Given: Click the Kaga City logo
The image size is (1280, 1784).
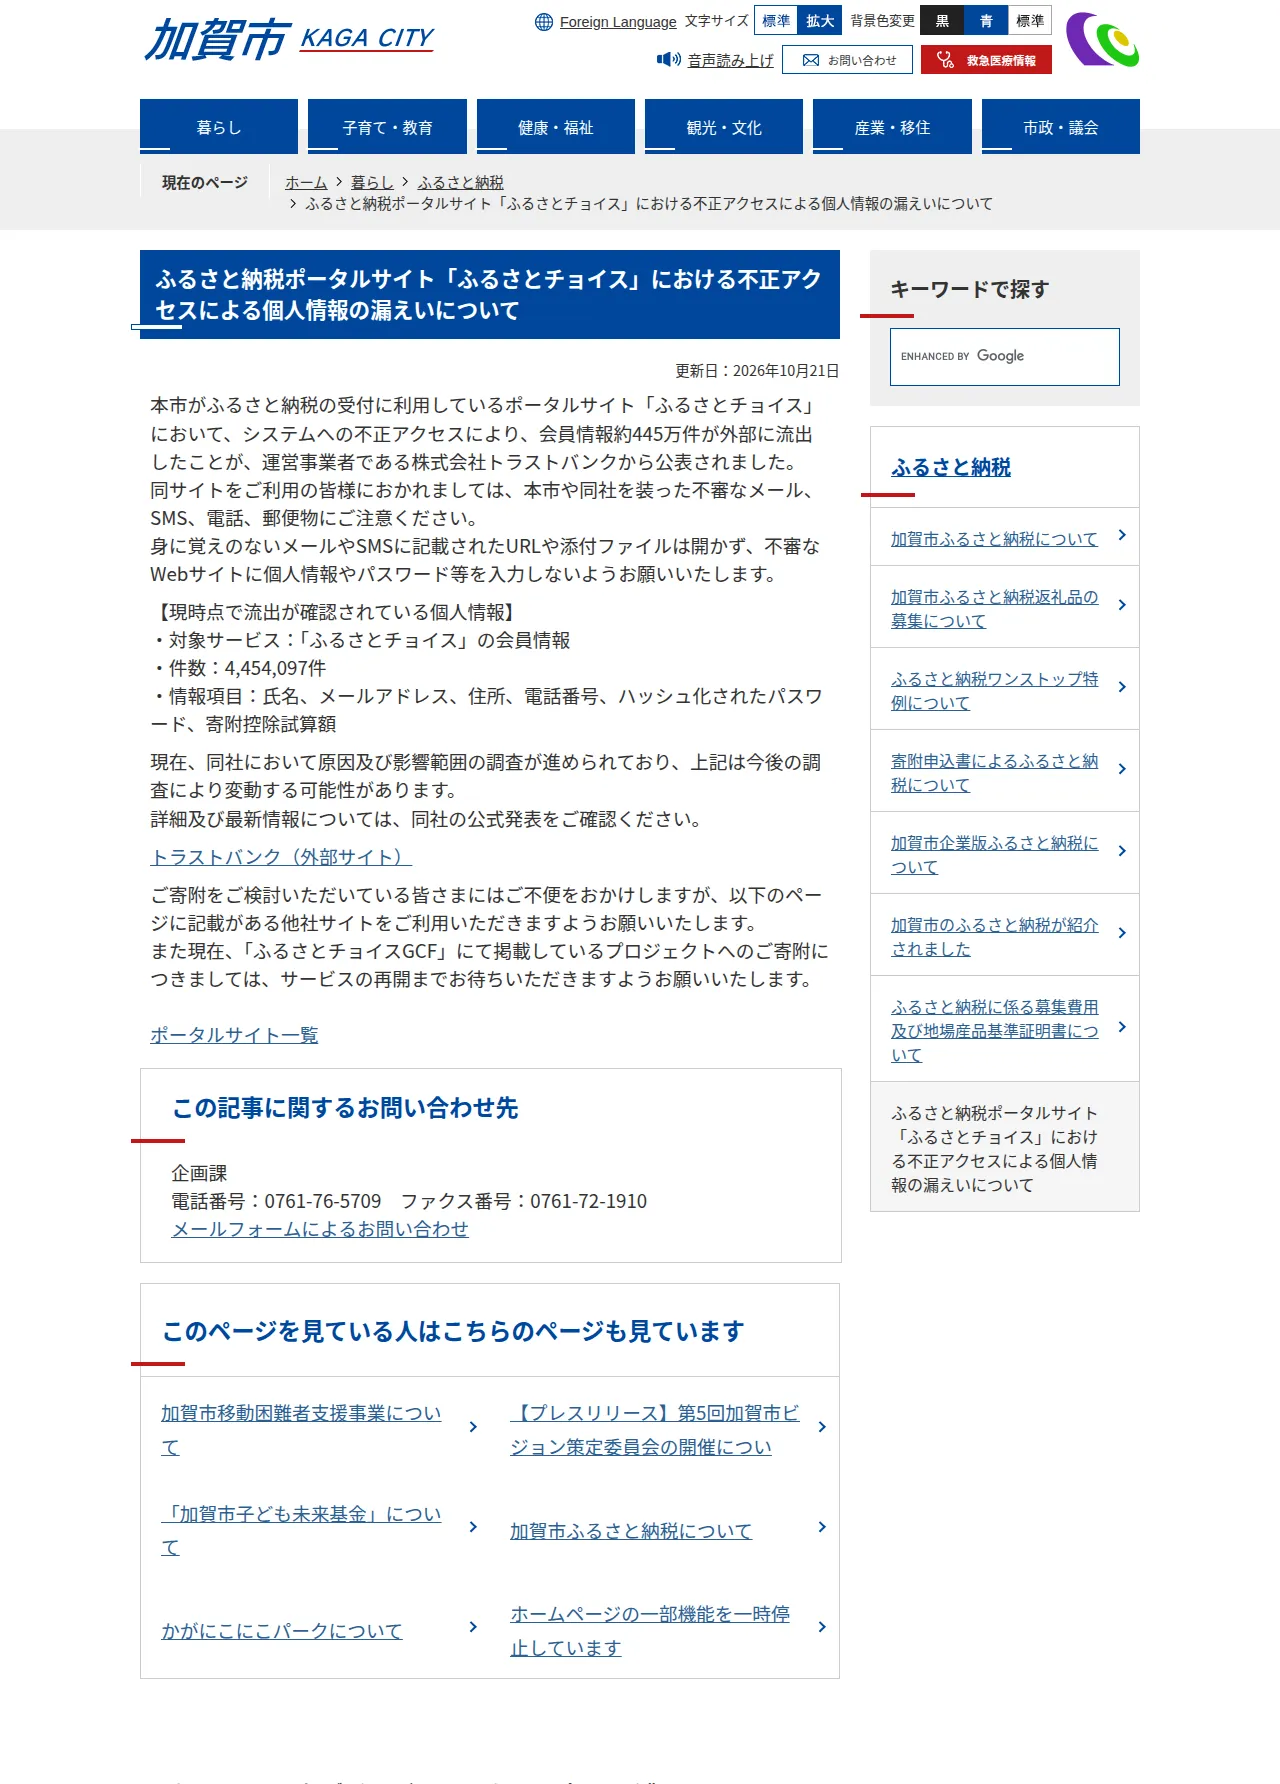Looking at the screenshot, I should point(289,40).
